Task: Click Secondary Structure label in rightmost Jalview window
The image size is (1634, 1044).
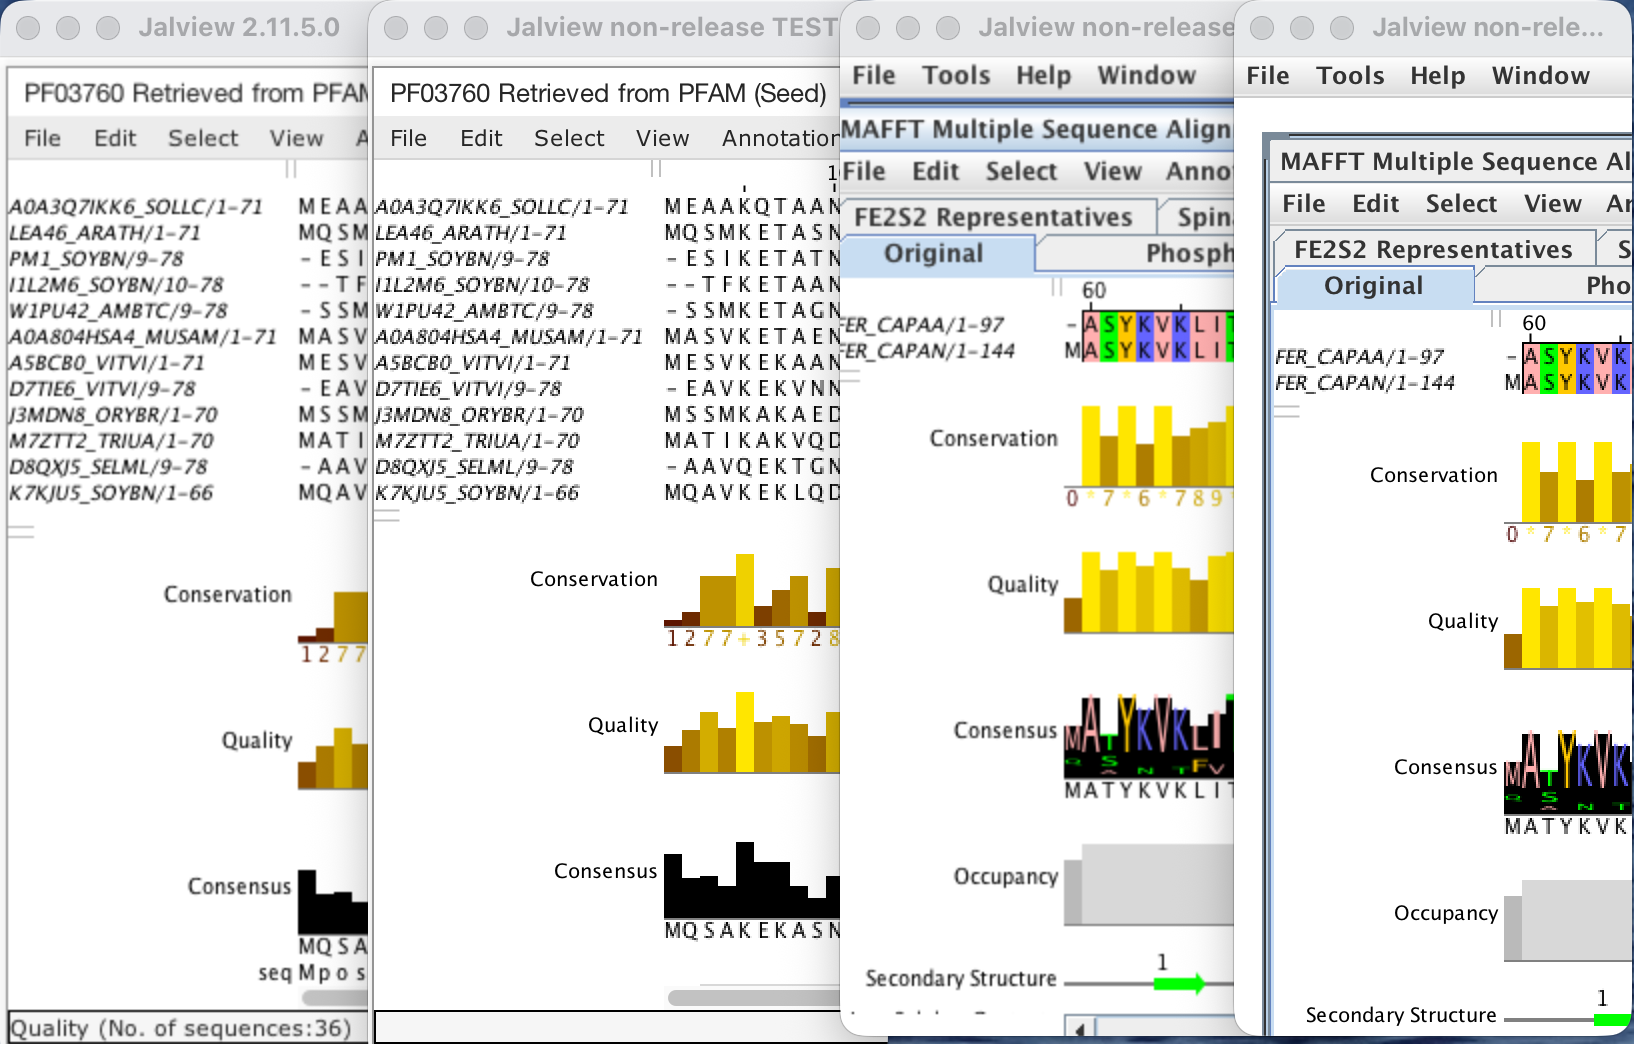Action: coord(1401,1015)
